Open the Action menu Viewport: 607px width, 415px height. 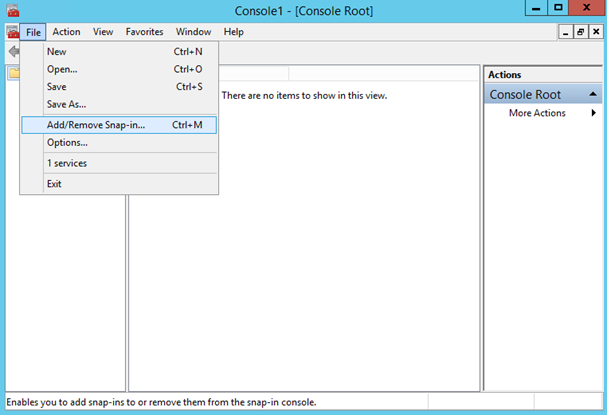coord(66,32)
